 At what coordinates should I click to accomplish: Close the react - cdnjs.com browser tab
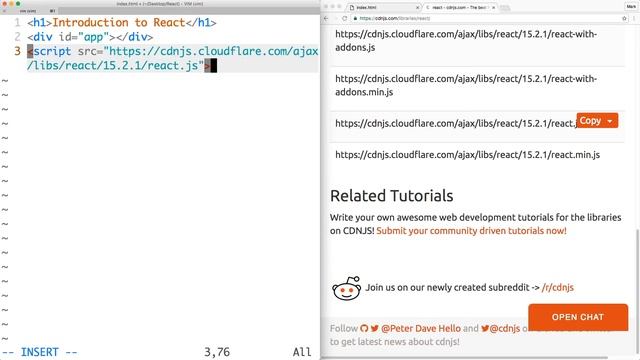tap(493, 7)
